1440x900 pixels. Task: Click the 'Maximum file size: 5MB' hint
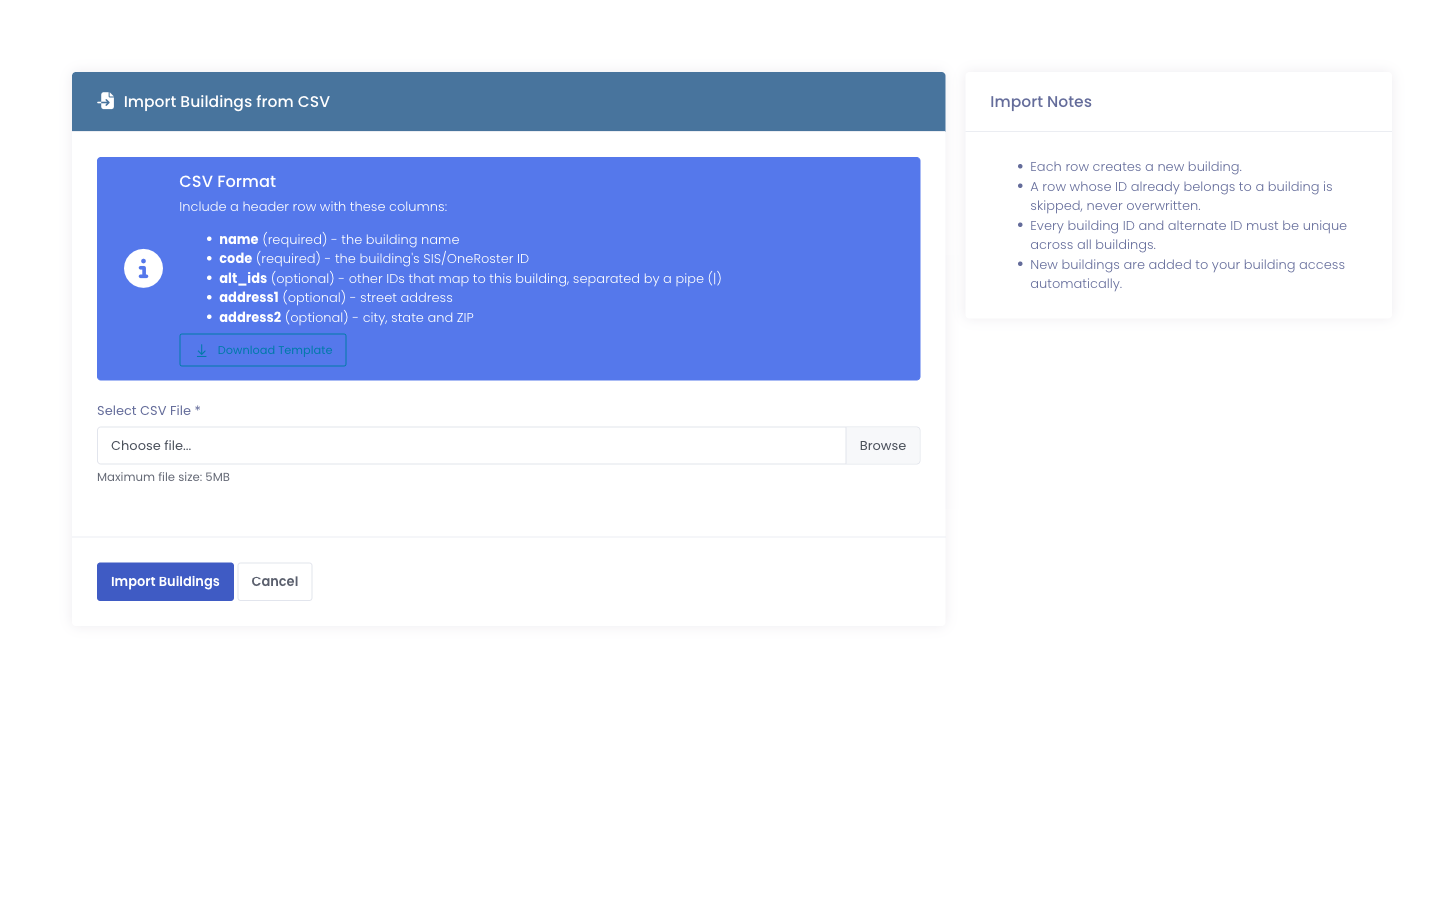click(163, 478)
